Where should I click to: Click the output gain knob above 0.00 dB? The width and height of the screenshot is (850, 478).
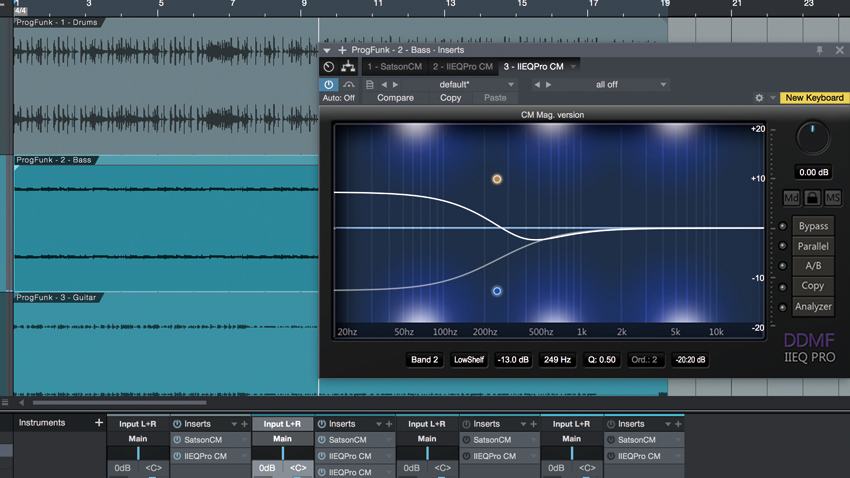click(812, 137)
